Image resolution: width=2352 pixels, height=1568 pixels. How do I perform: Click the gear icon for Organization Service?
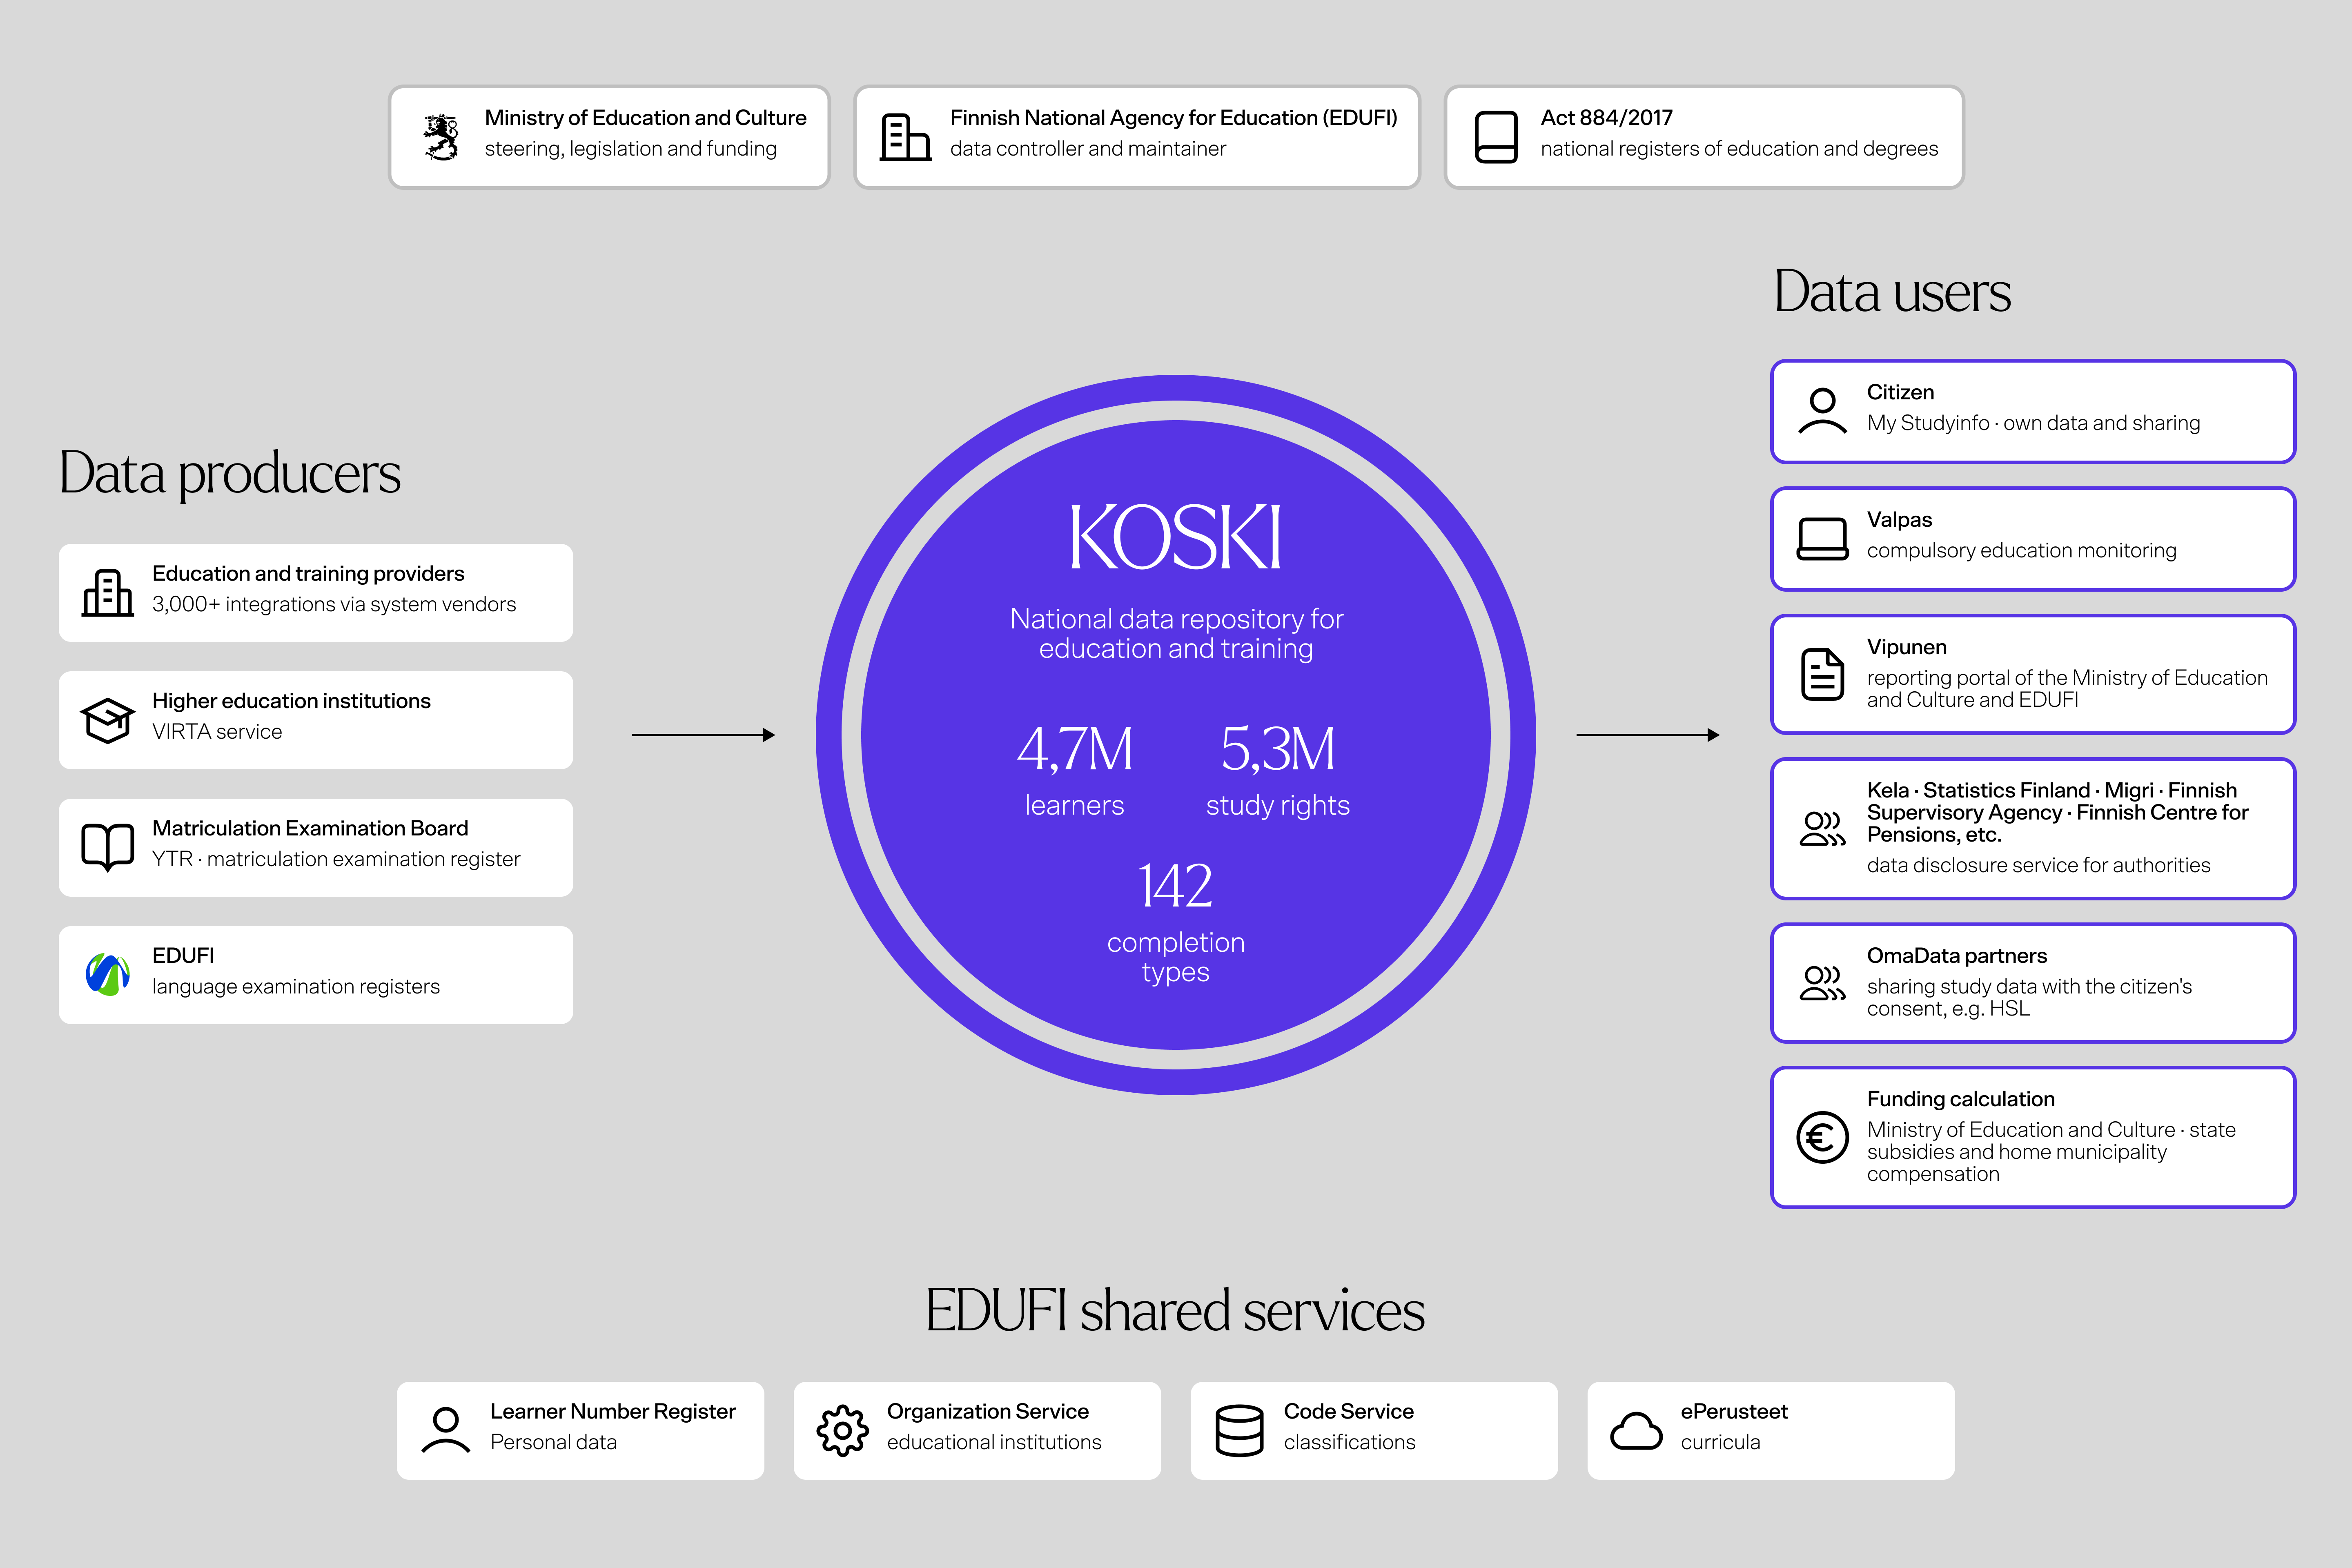coord(843,1430)
